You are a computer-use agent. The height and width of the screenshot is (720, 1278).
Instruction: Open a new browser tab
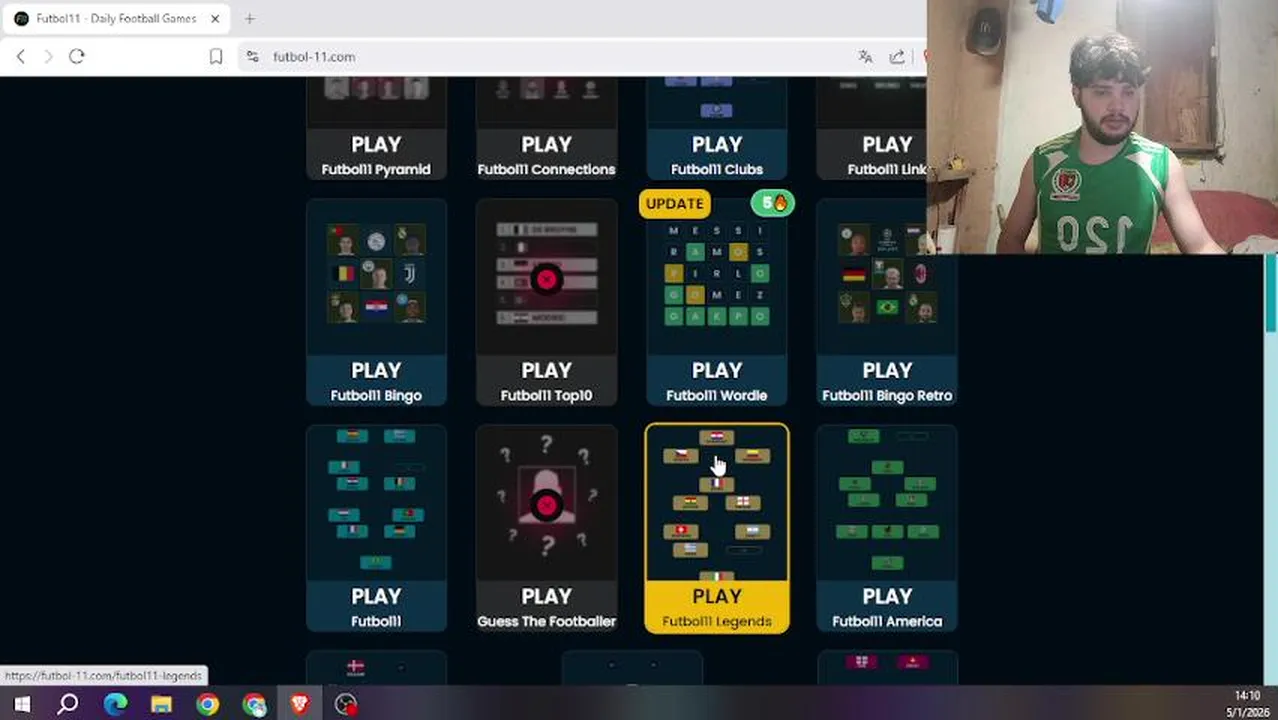tap(249, 19)
